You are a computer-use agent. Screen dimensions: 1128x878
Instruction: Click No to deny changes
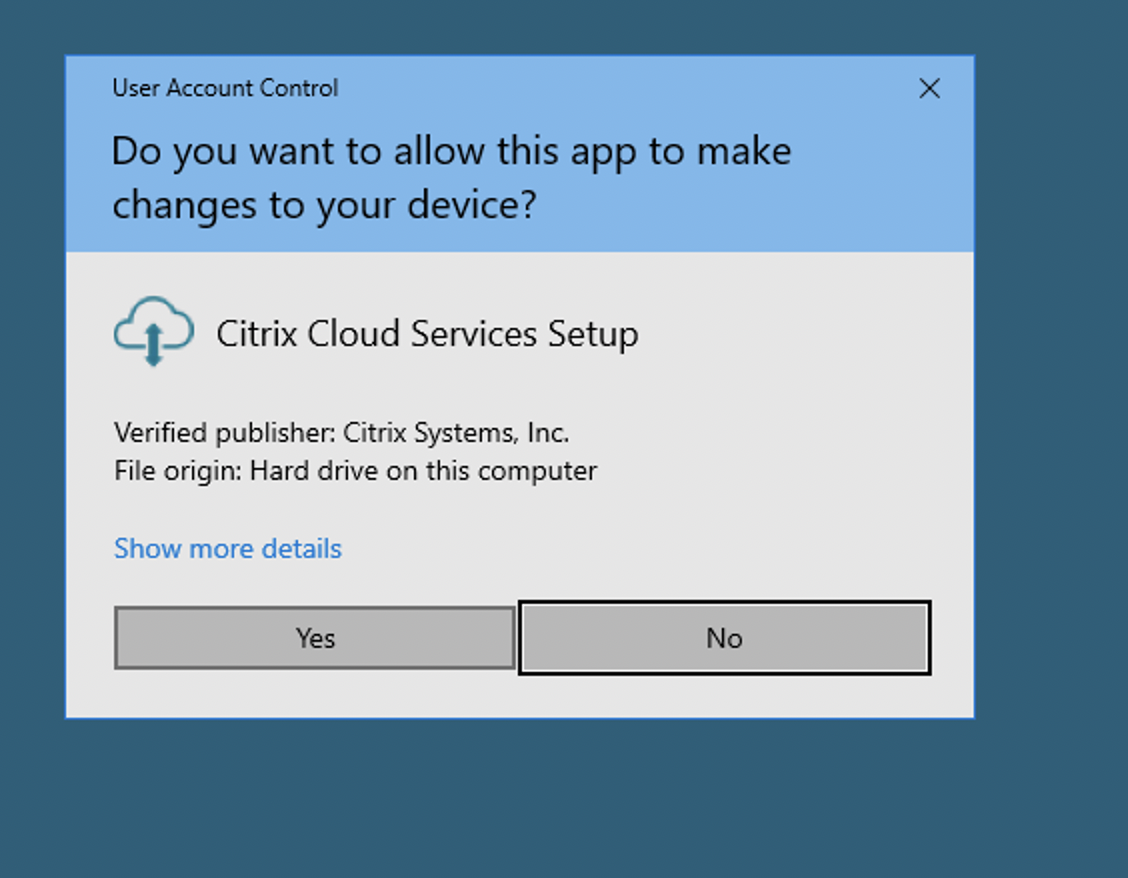[724, 638]
